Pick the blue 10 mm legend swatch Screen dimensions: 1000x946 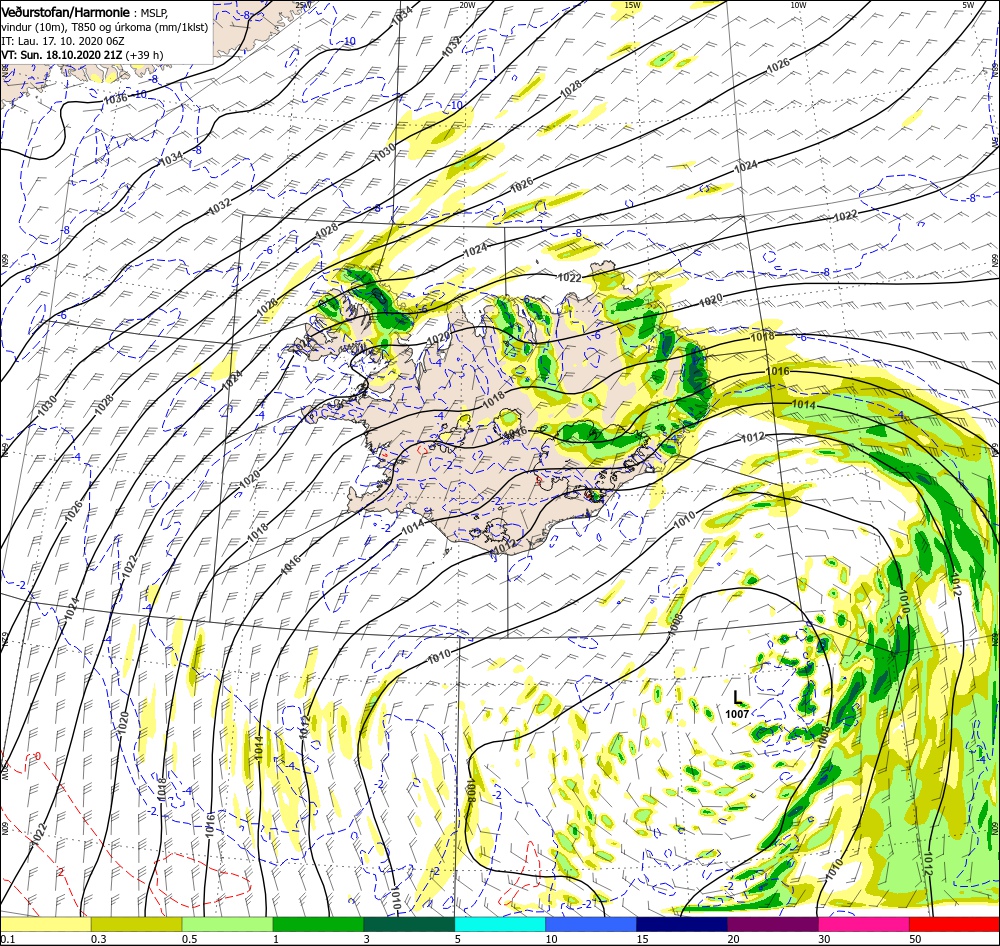(x=591, y=924)
